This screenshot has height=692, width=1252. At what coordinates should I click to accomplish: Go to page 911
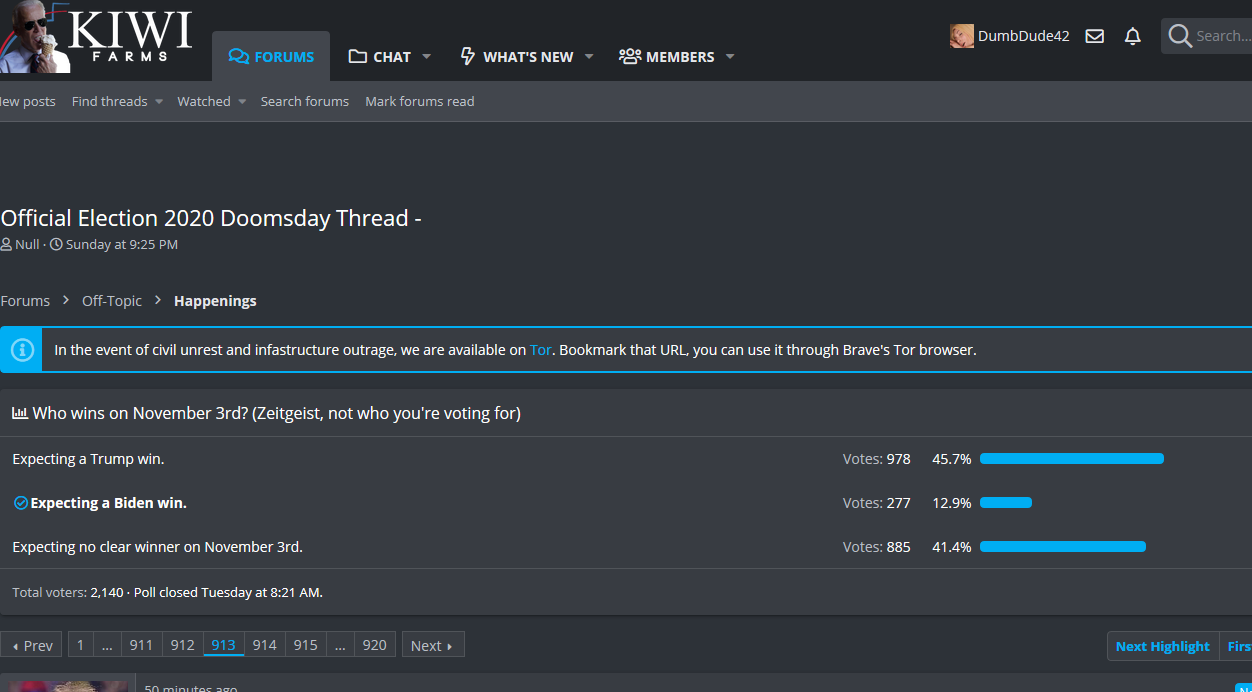pos(141,645)
